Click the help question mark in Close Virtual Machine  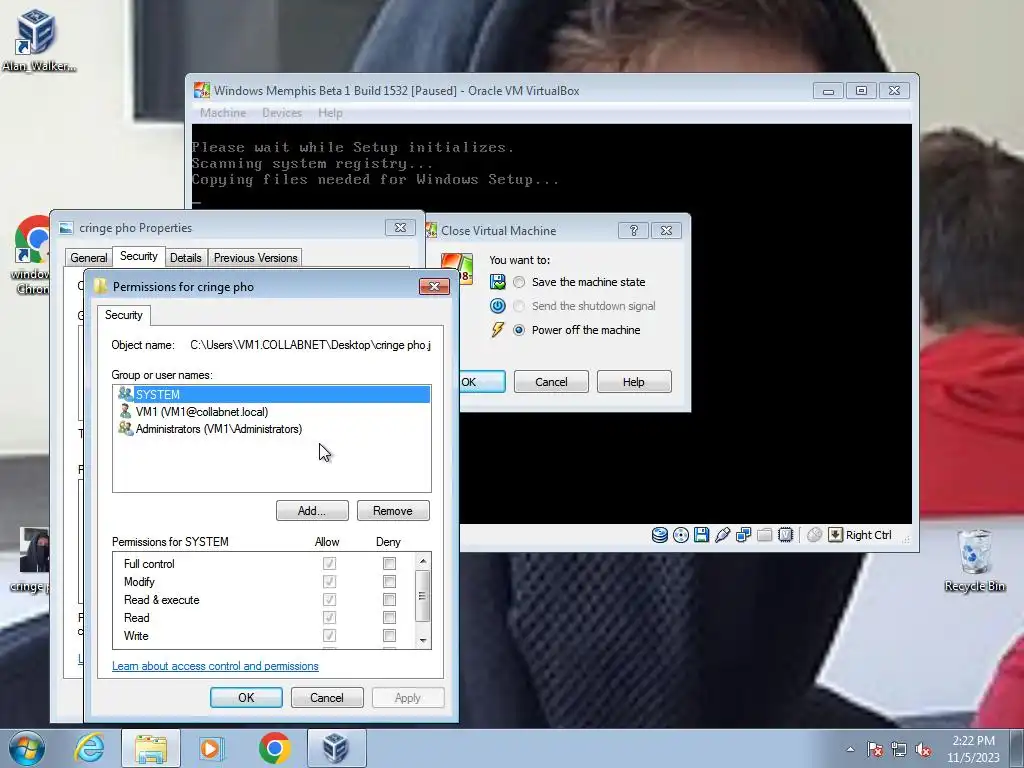pos(633,231)
